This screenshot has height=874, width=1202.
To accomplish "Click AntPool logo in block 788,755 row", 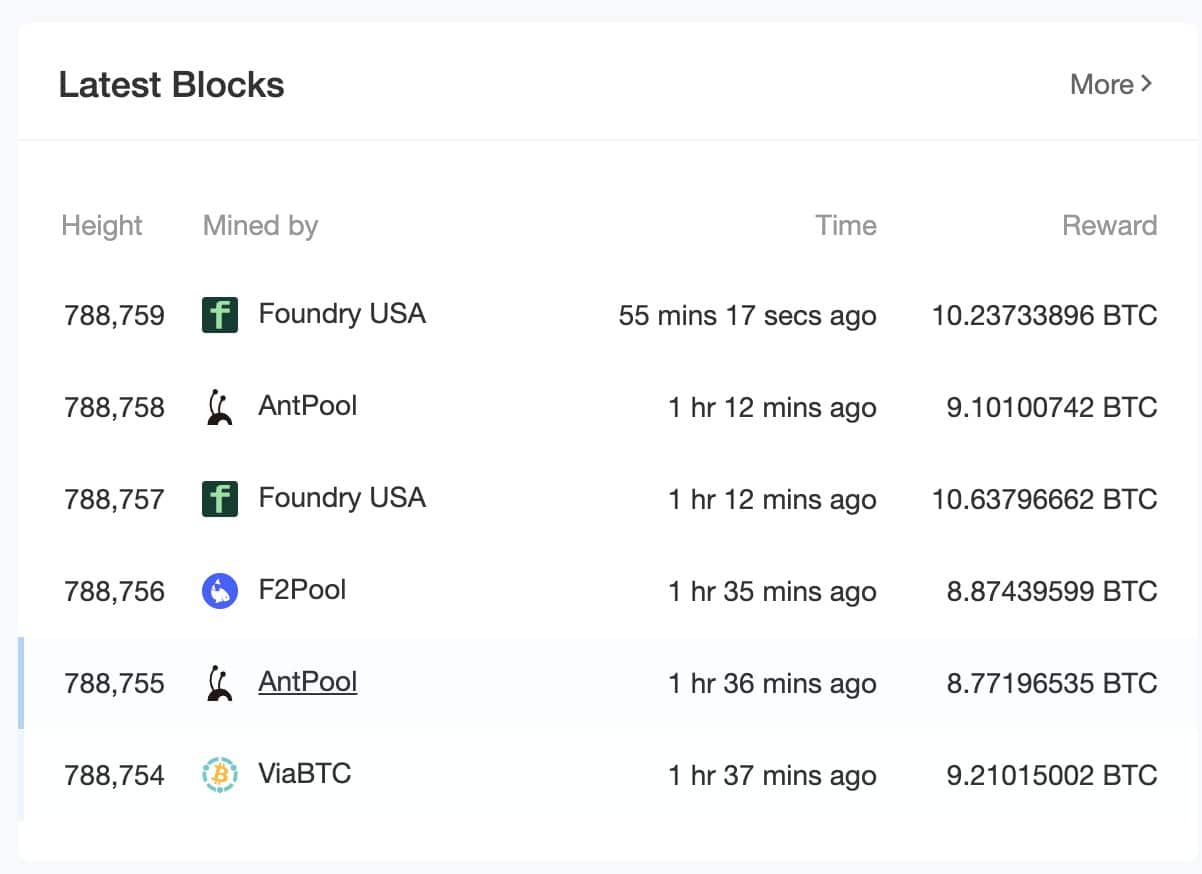I will point(220,683).
